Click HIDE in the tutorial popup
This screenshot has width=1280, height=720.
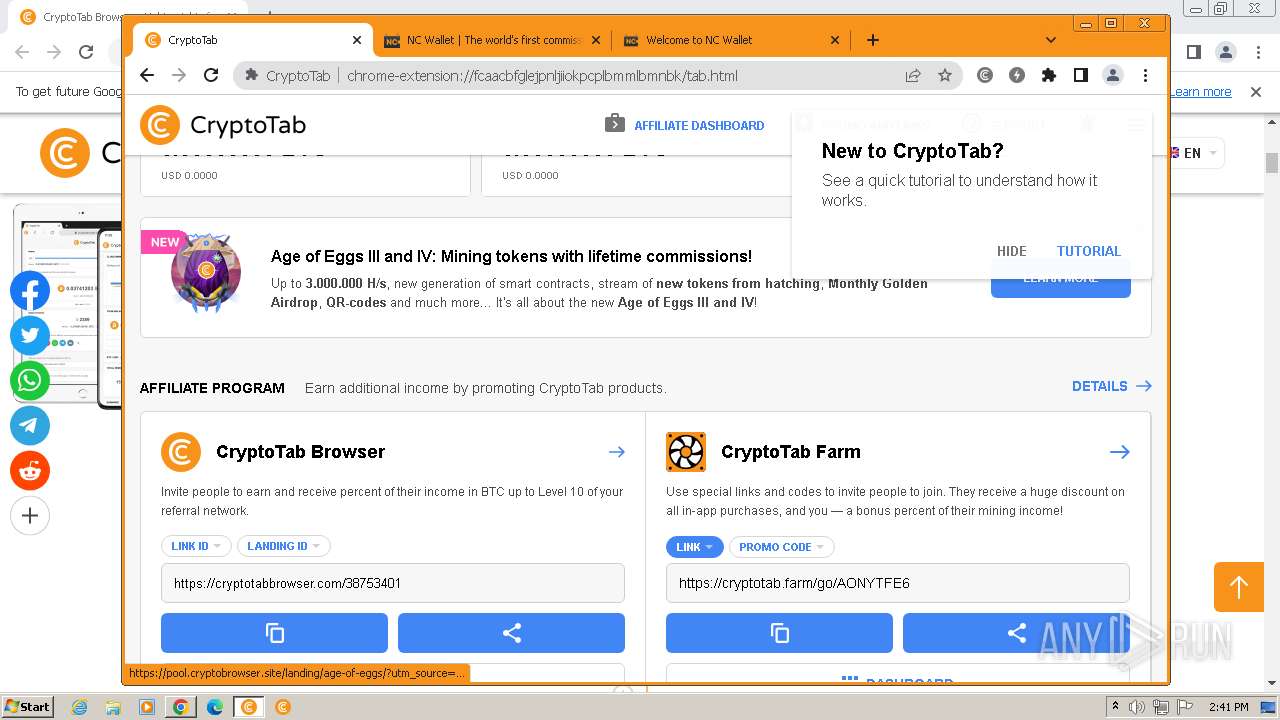1011,251
